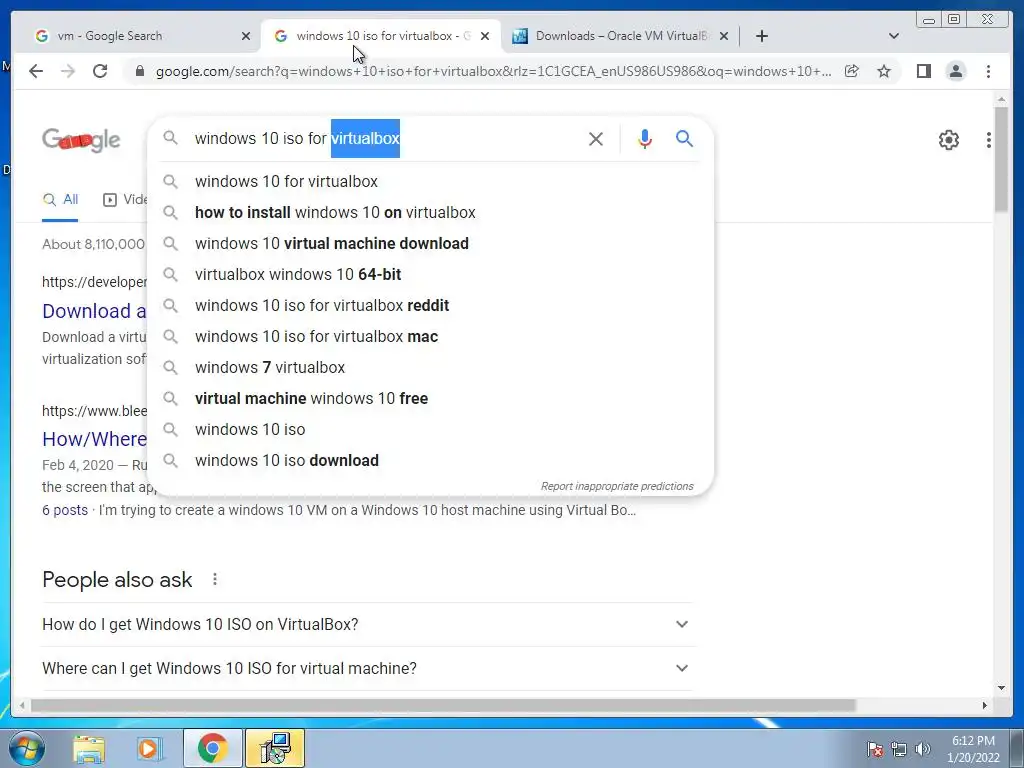Open the Windows Start menu
The width and height of the screenshot is (1024, 768).
coord(27,748)
